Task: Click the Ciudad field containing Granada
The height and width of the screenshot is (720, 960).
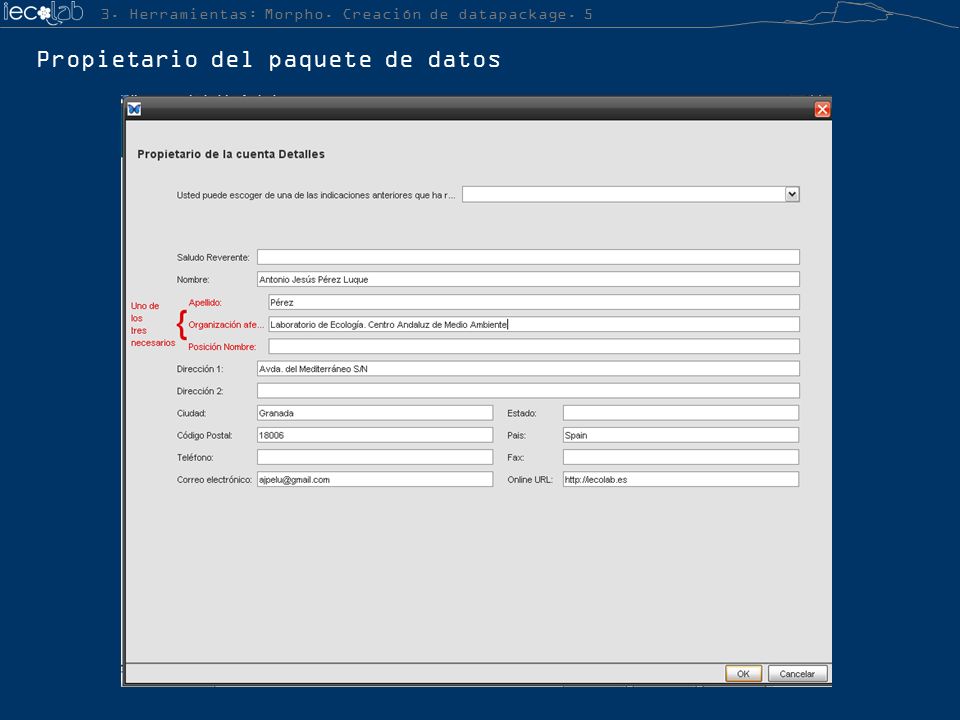Action: 375,413
